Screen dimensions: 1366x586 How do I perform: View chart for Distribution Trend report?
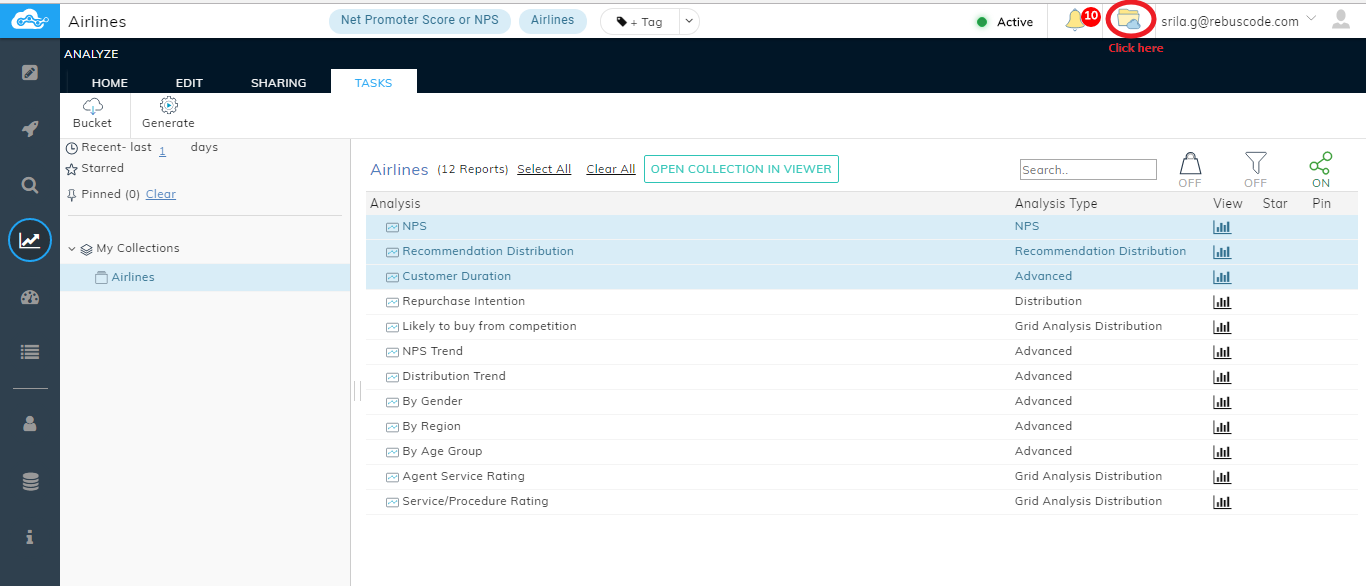tap(1222, 377)
